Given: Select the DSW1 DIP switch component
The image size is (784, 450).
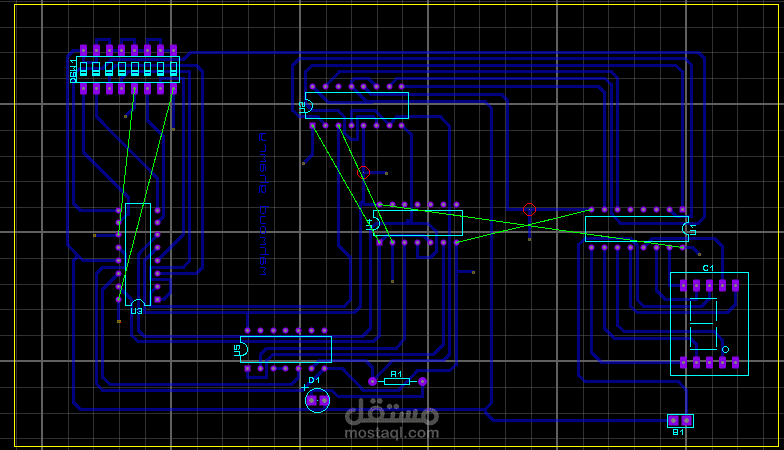Looking at the screenshot, I should (128, 69).
